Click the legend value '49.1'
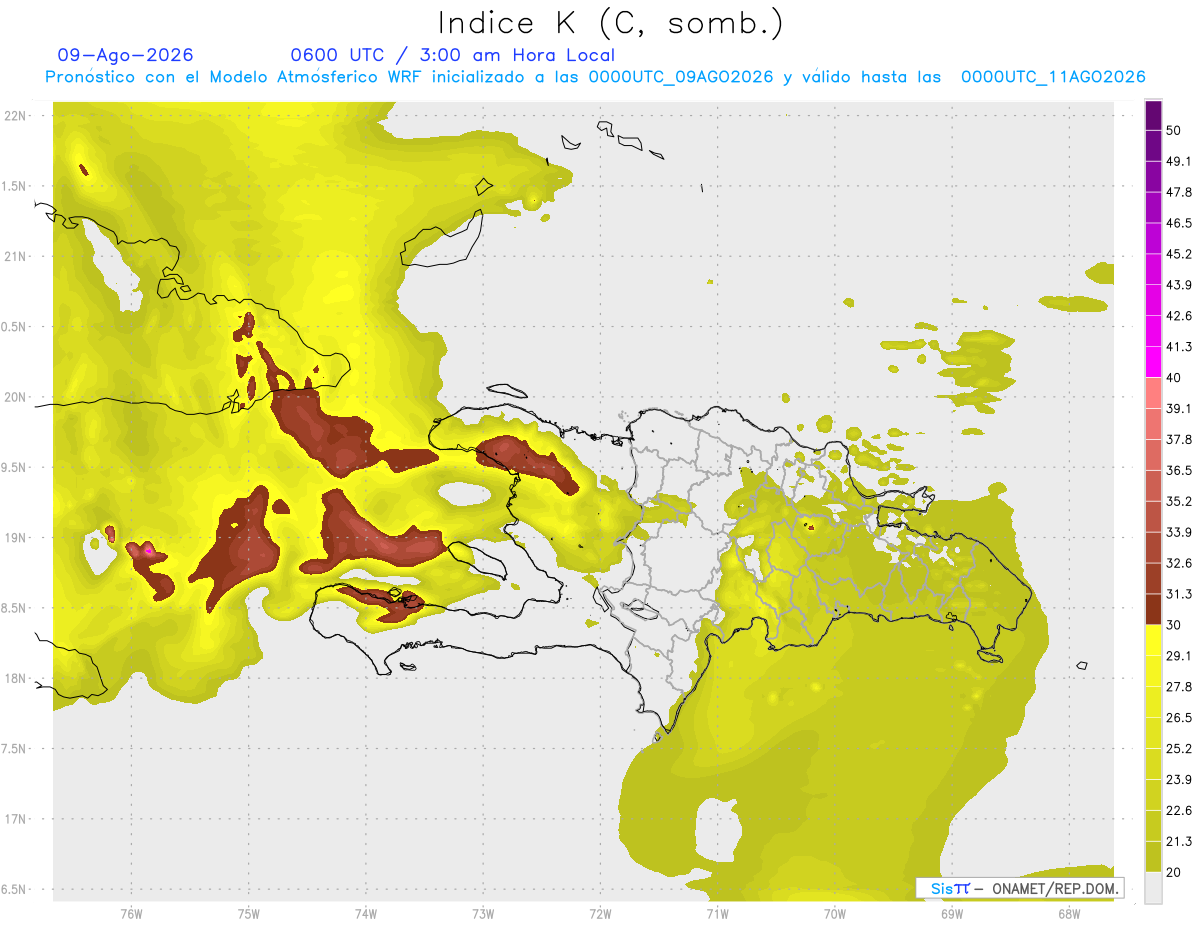Viewport: 1200px width, 927px height. coord(1179,161)
